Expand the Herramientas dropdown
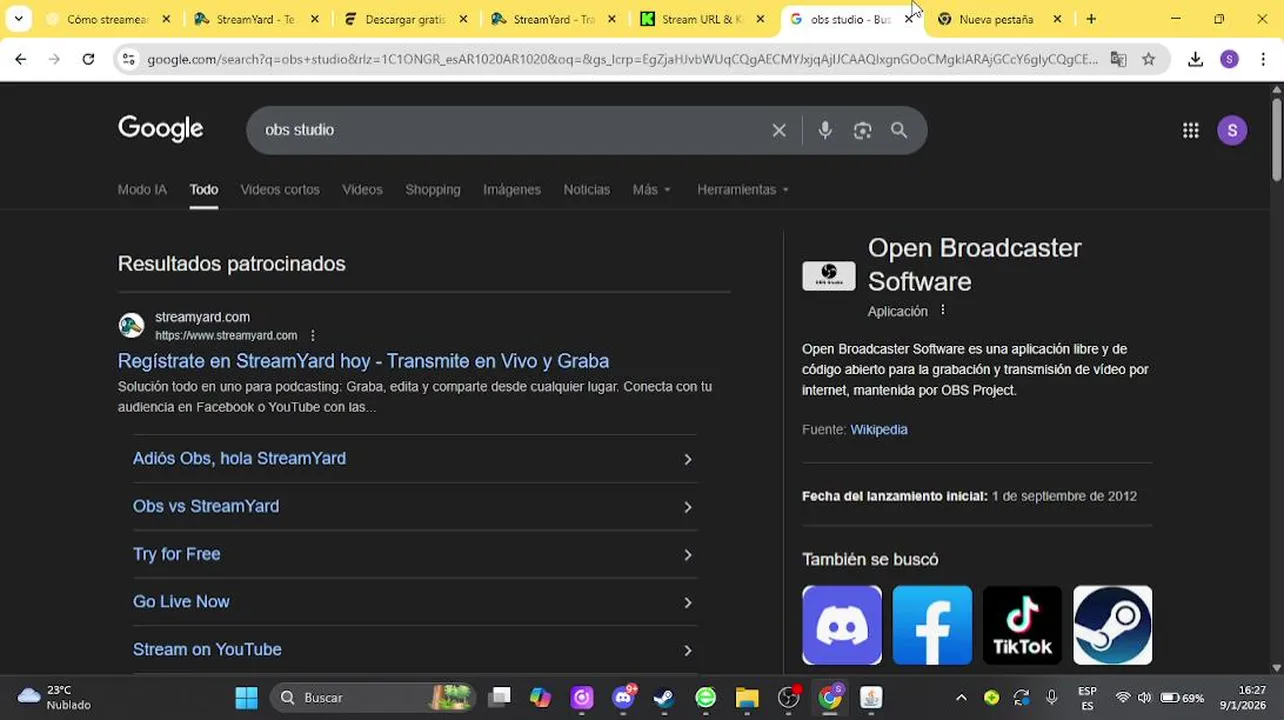Image resolution: width=1284 pixels, height=720 pixels. pyautogui.click(x=743, y=189)
